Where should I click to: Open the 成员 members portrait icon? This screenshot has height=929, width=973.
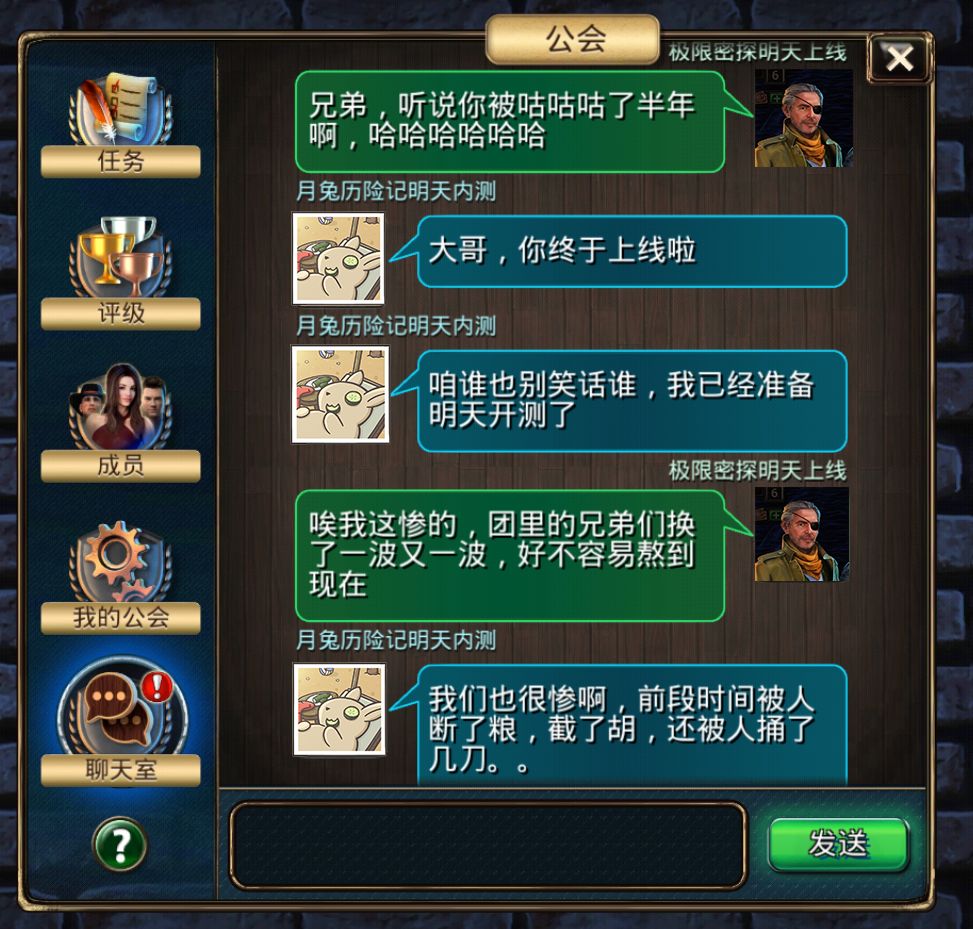[x=120, y=406]
